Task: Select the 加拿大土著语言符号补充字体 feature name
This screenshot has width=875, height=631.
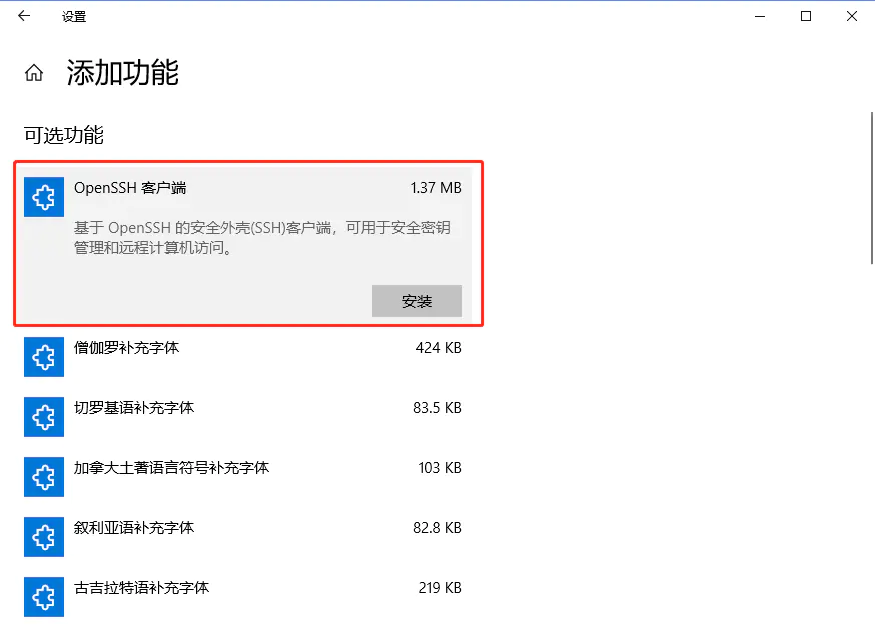Action: pyautogui.click(x=171, y=468)
